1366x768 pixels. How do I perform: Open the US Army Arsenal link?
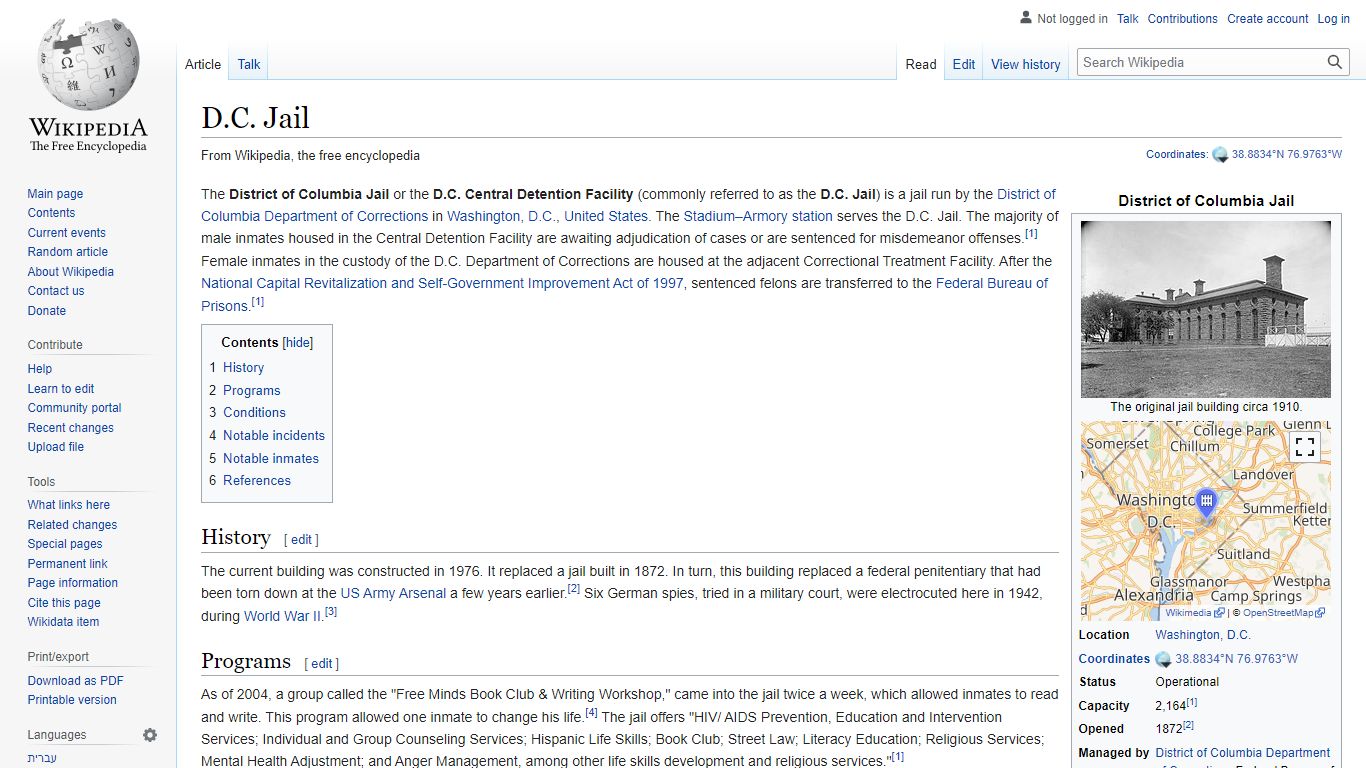393,593
